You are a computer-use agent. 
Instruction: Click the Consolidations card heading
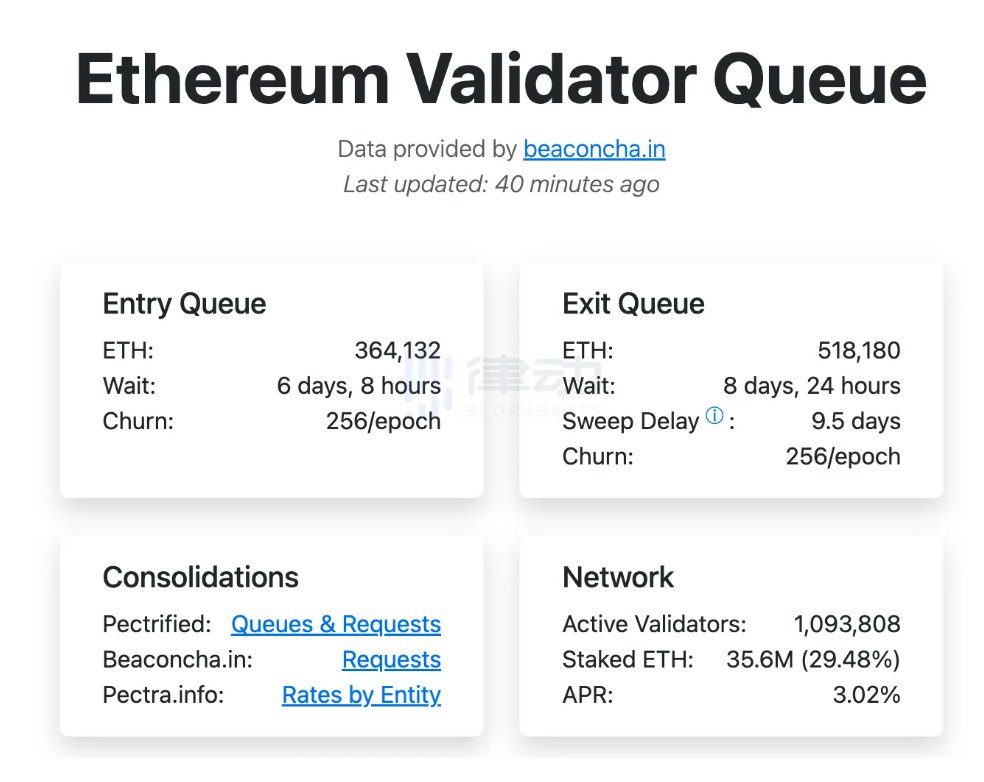pyautogui.click(x=200, y=577)
